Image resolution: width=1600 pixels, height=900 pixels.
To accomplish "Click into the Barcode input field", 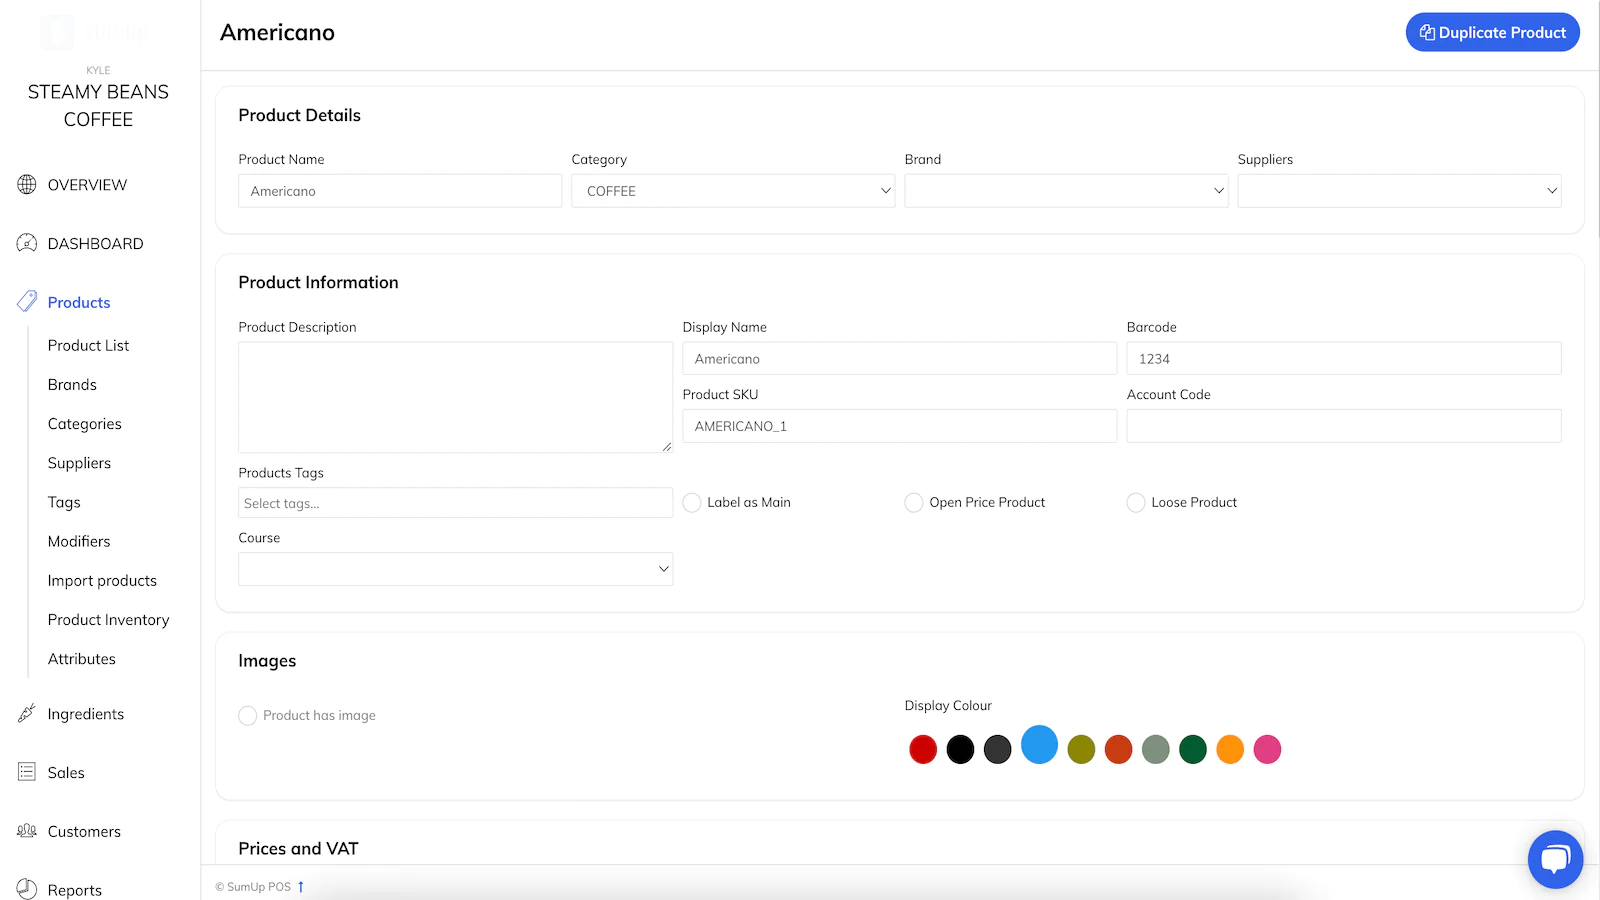I will tap(1343, 359).
